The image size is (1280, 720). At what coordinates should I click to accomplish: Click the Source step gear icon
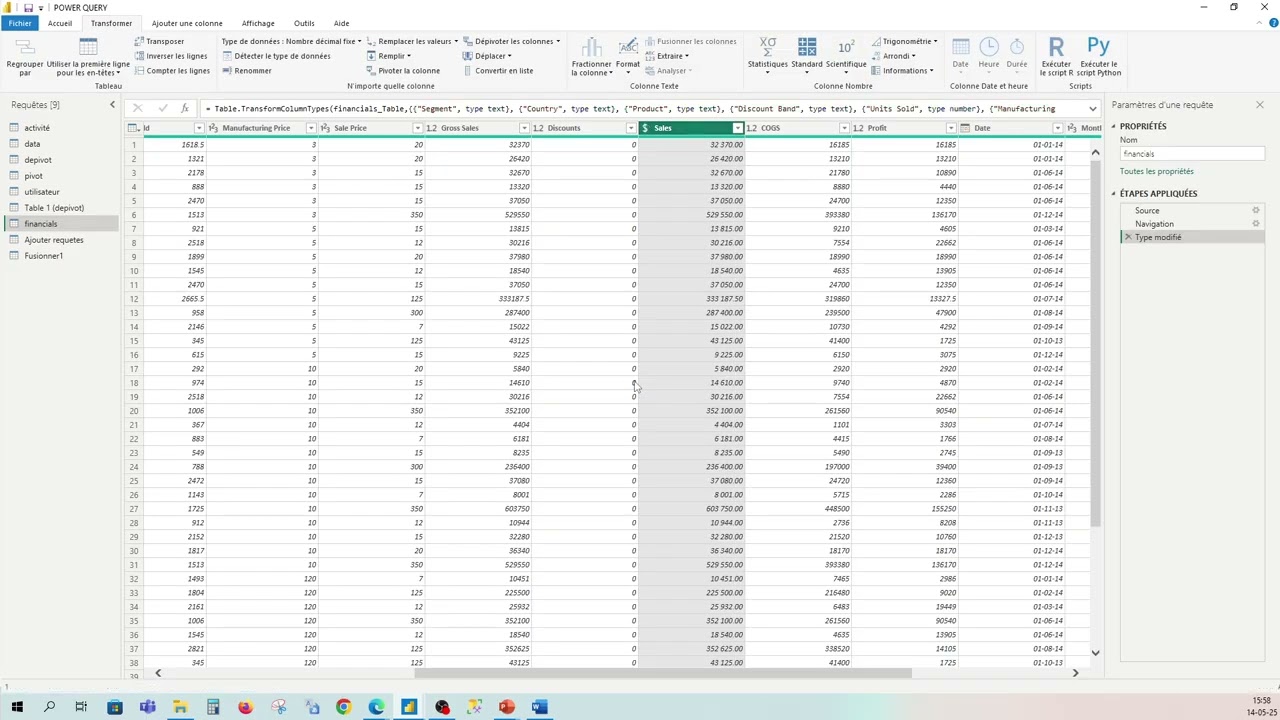tap(1256, 210)
